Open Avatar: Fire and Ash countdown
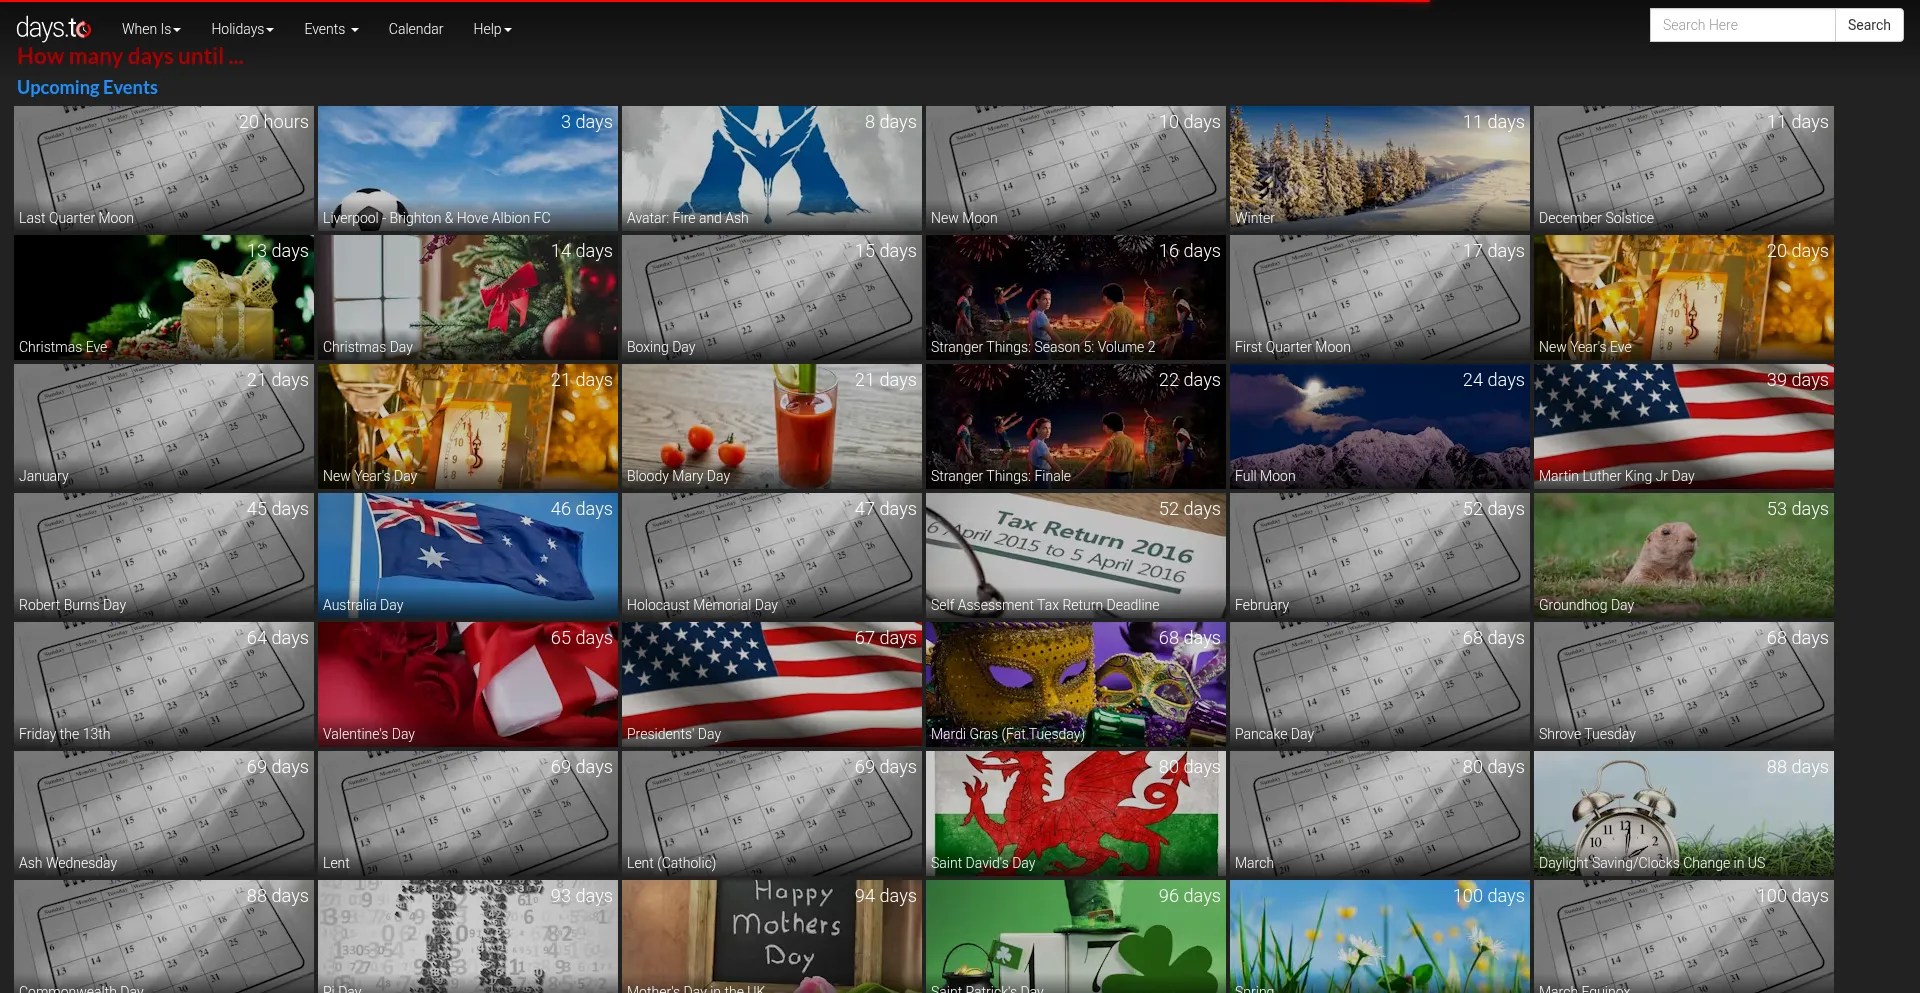Image resolution: width=1920 pixels, height=993 pixels. [772, 169]
